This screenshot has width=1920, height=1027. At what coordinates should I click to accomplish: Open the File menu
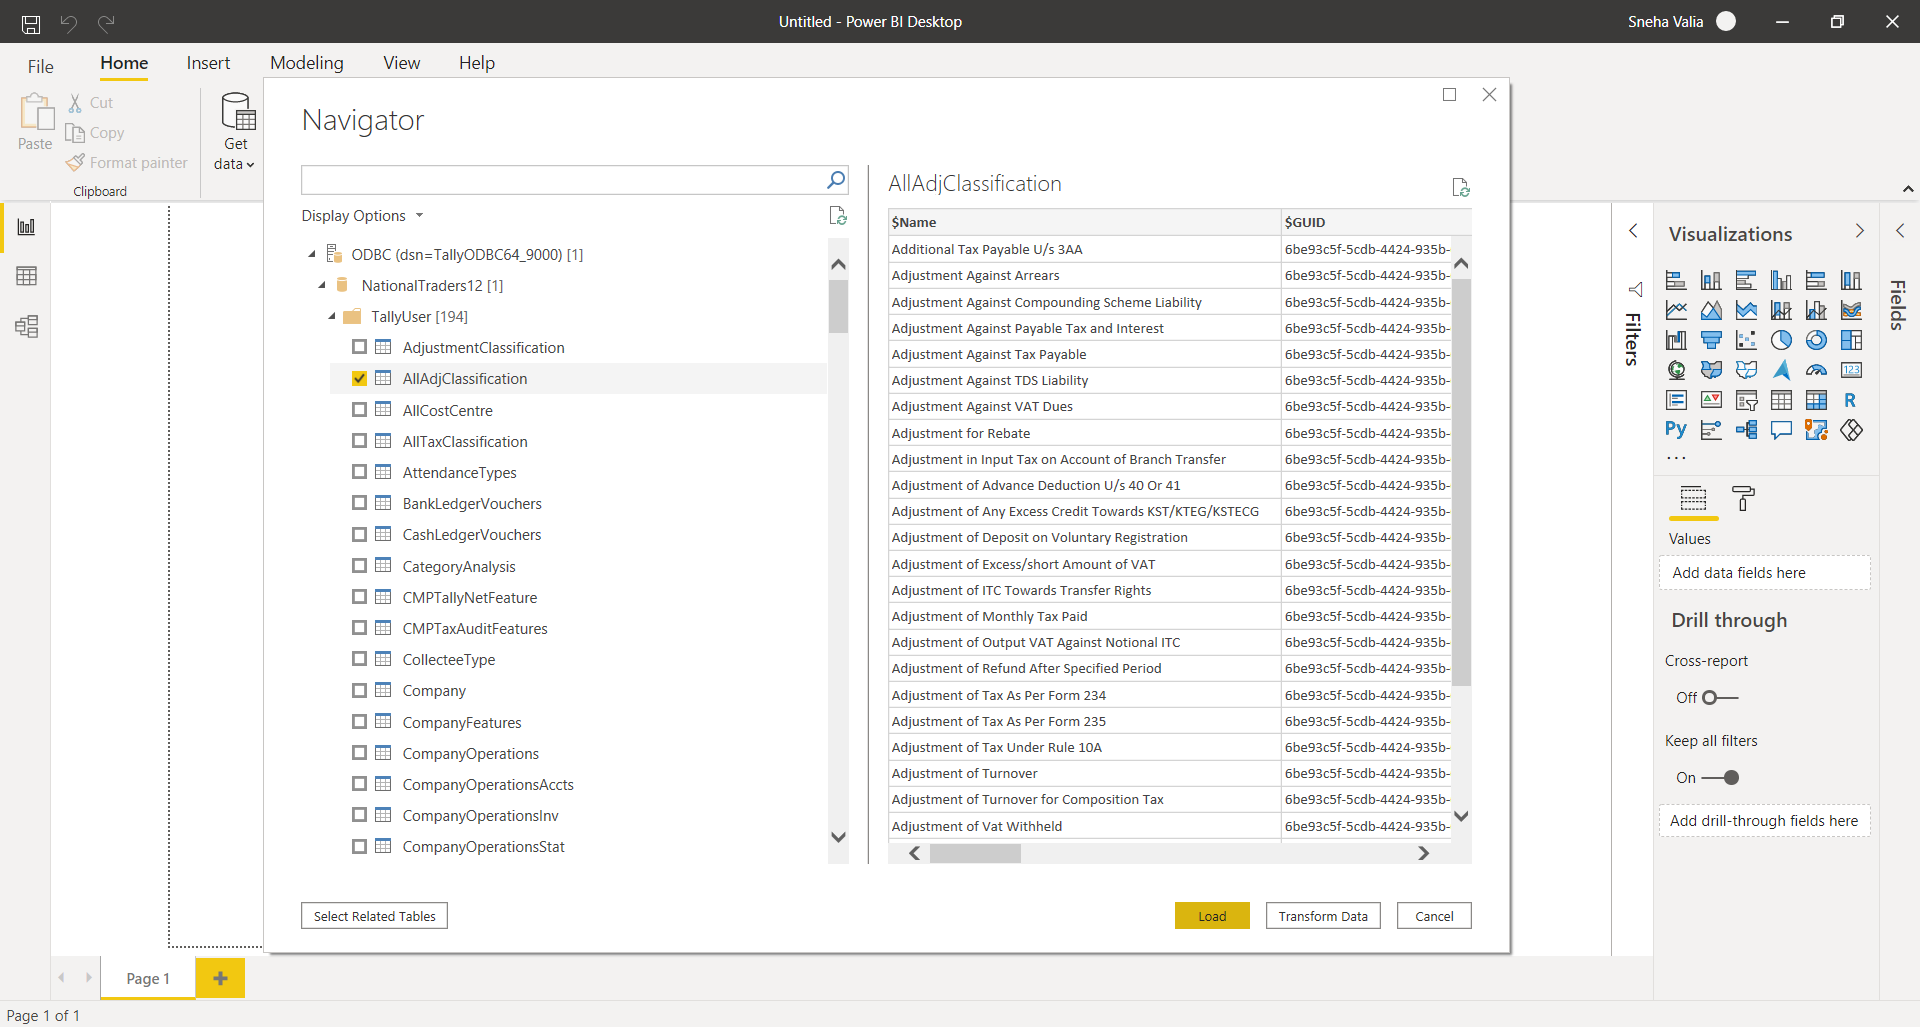pos(41,66)
